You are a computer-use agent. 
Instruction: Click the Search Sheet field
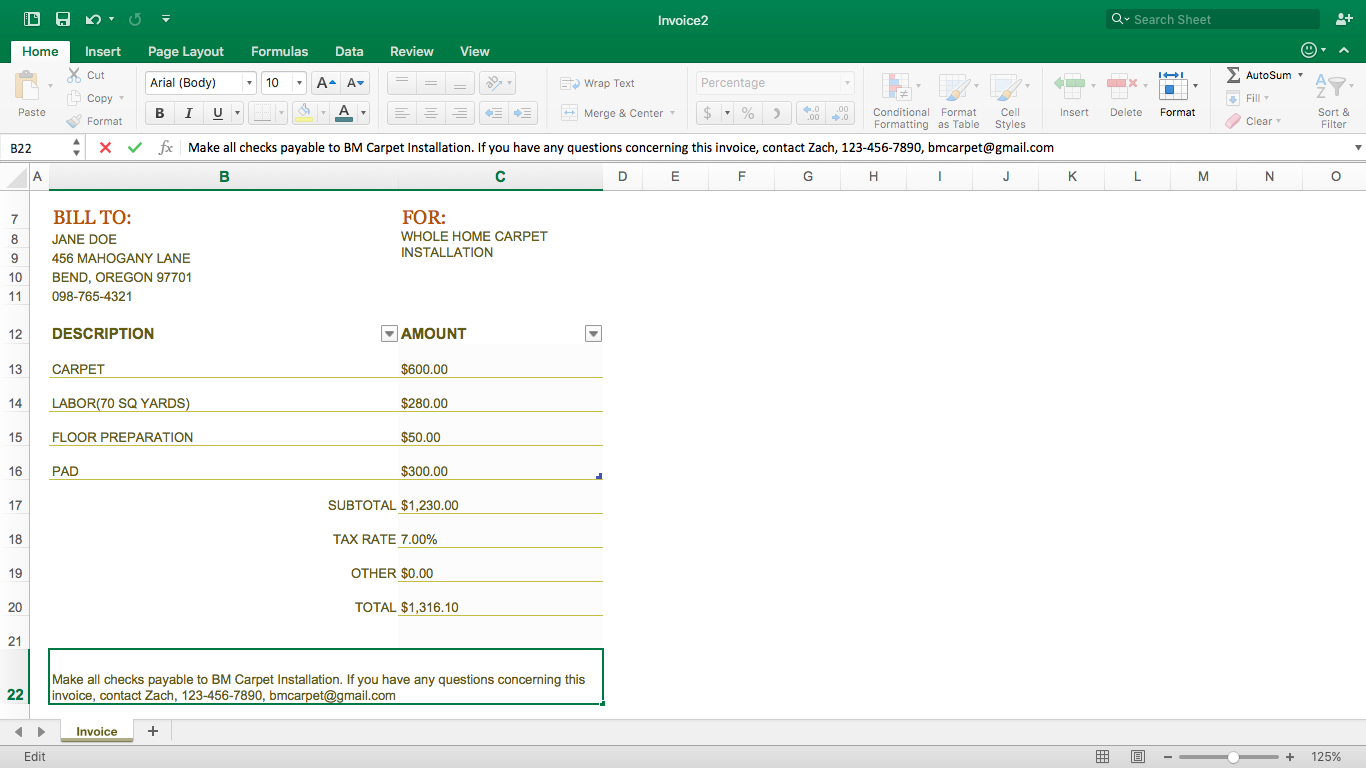point(1214,19)
